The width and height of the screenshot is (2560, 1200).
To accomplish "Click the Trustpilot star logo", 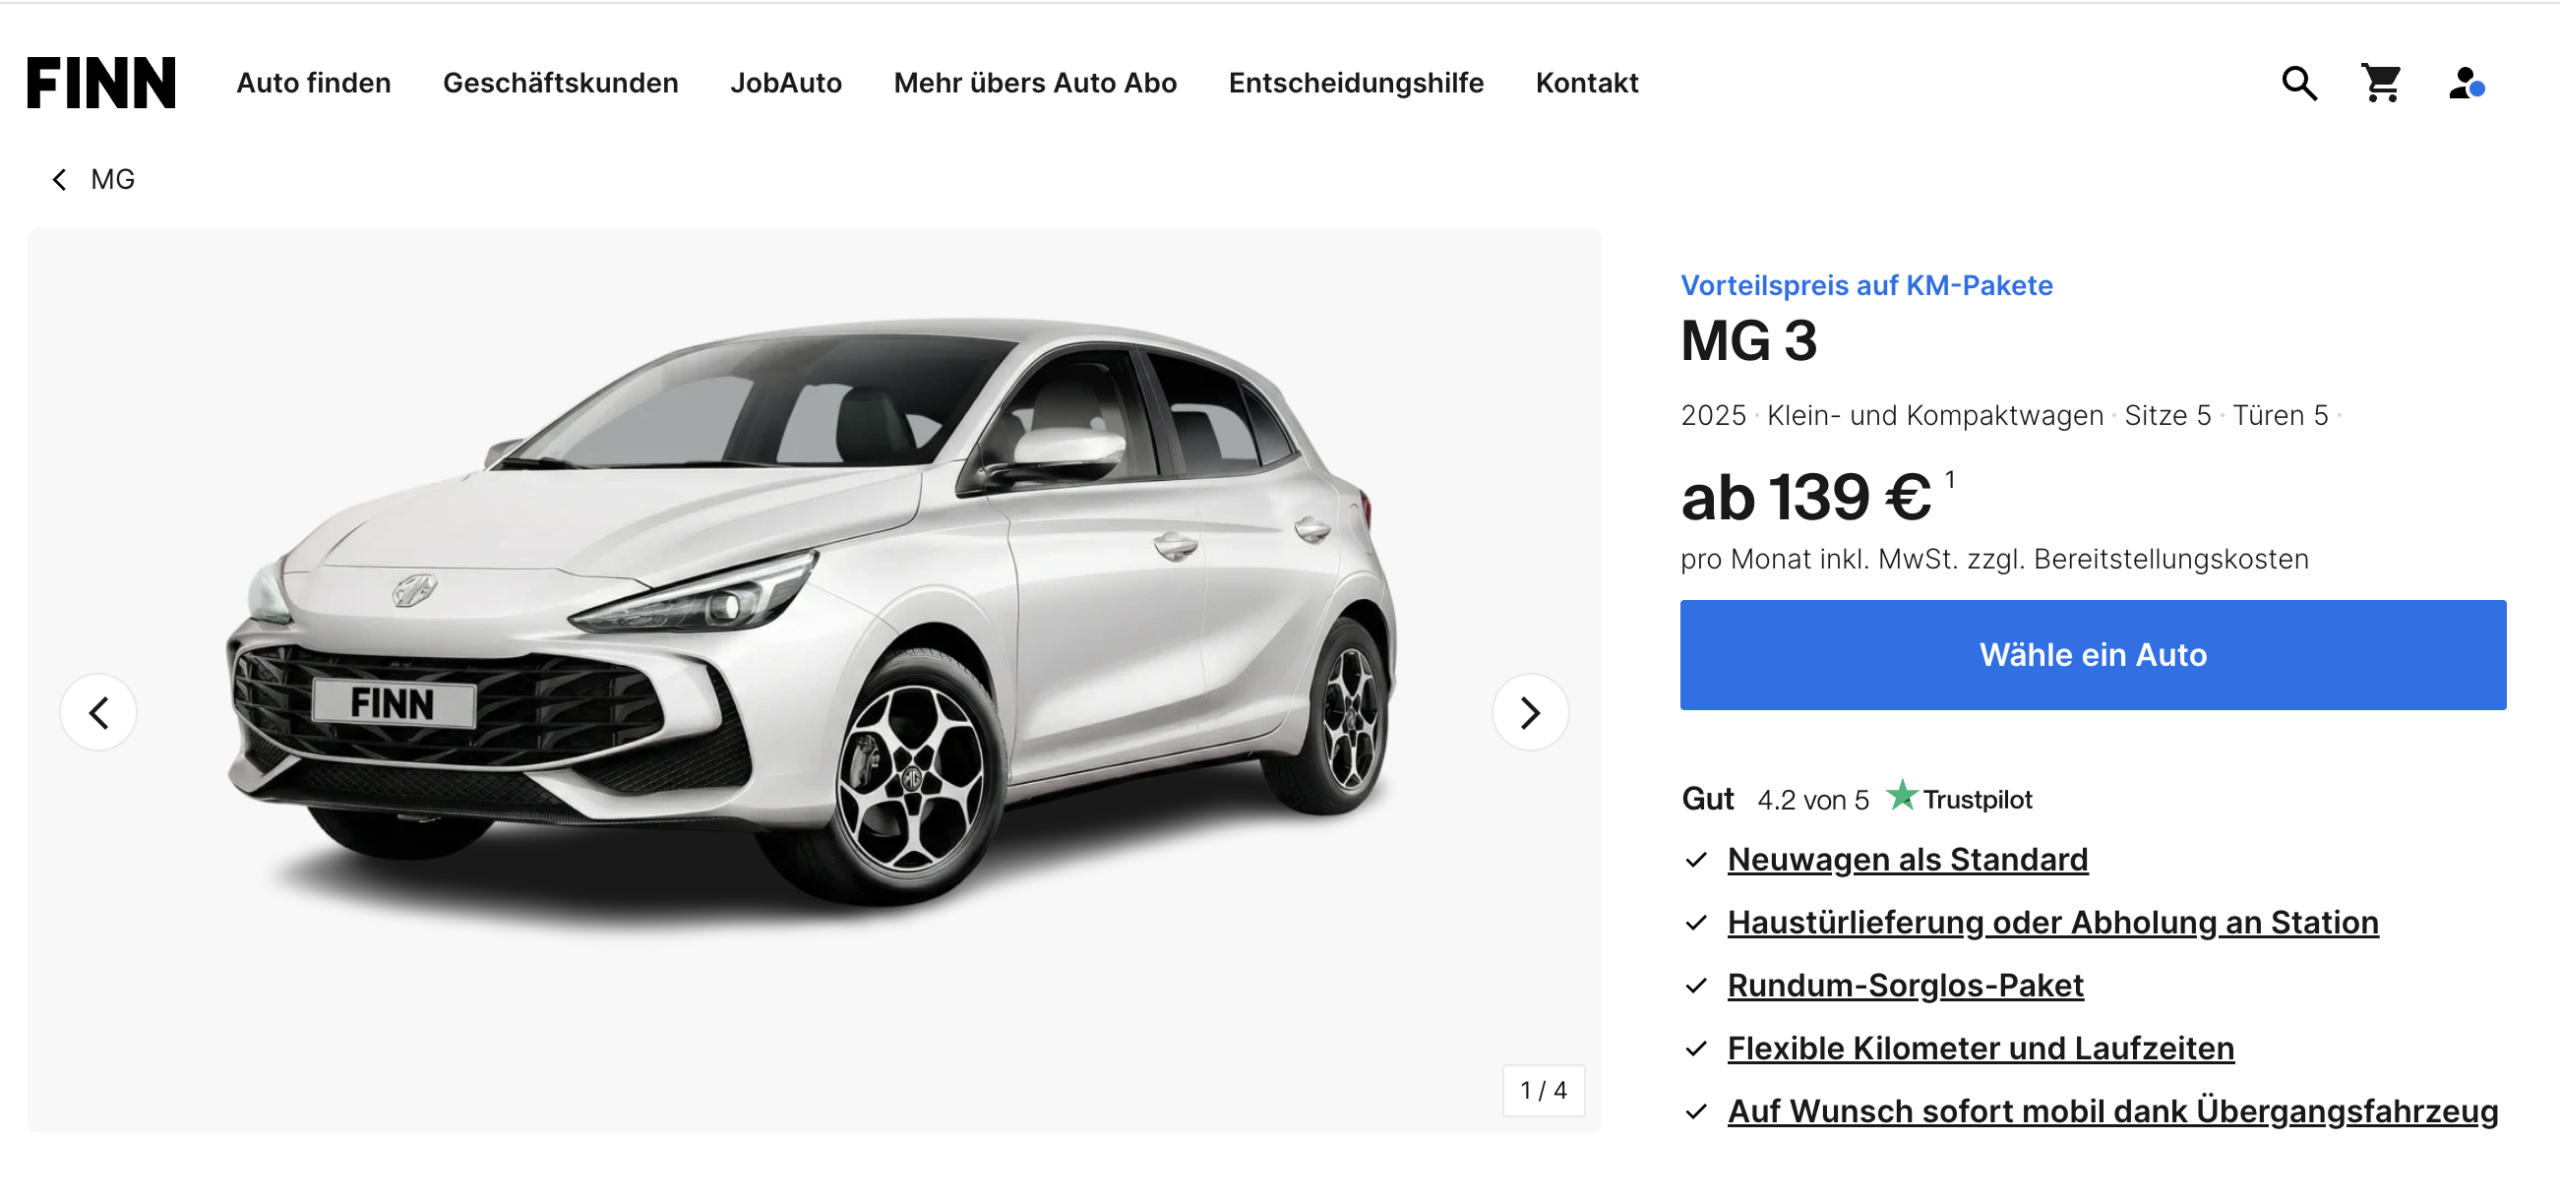I will [x=1901, y=797].
